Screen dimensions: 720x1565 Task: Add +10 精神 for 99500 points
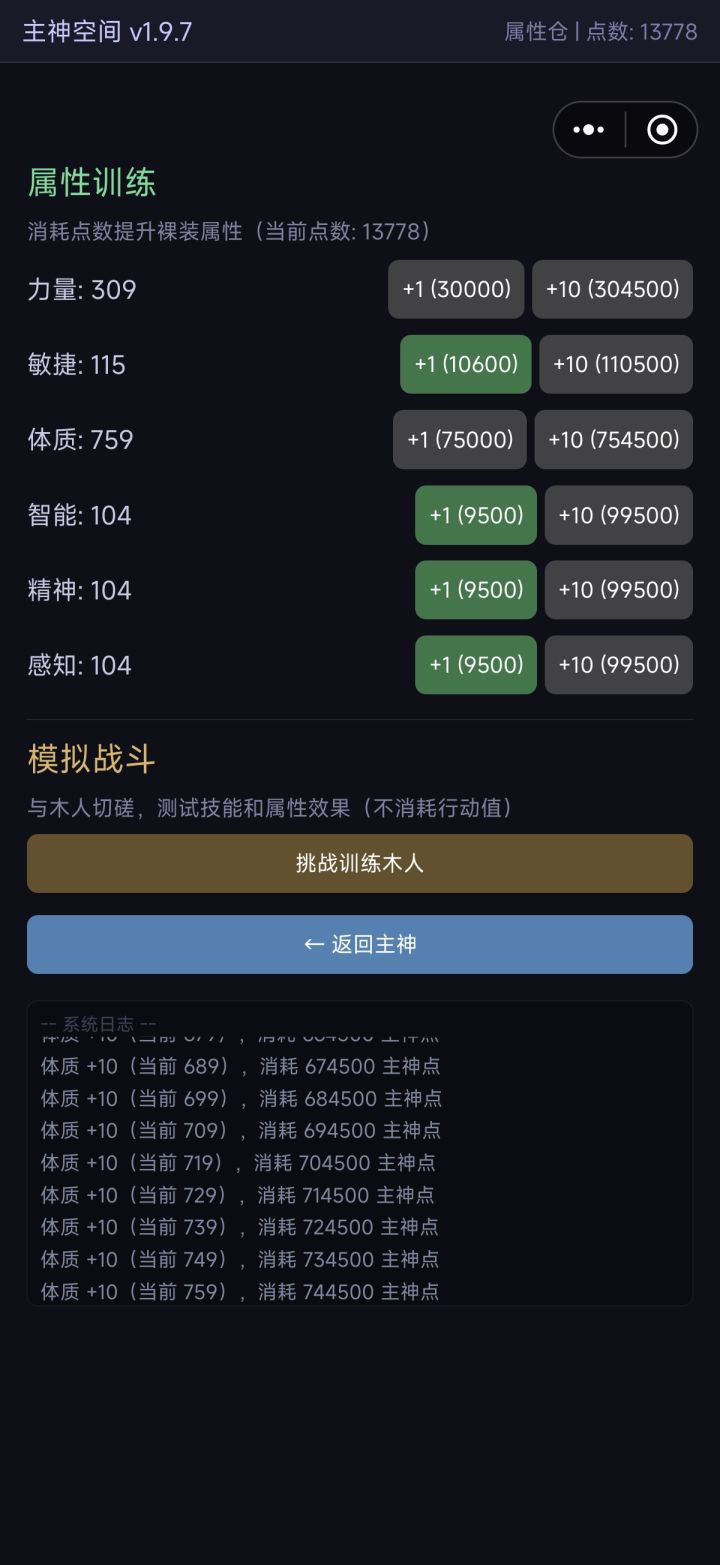[618, 590]
